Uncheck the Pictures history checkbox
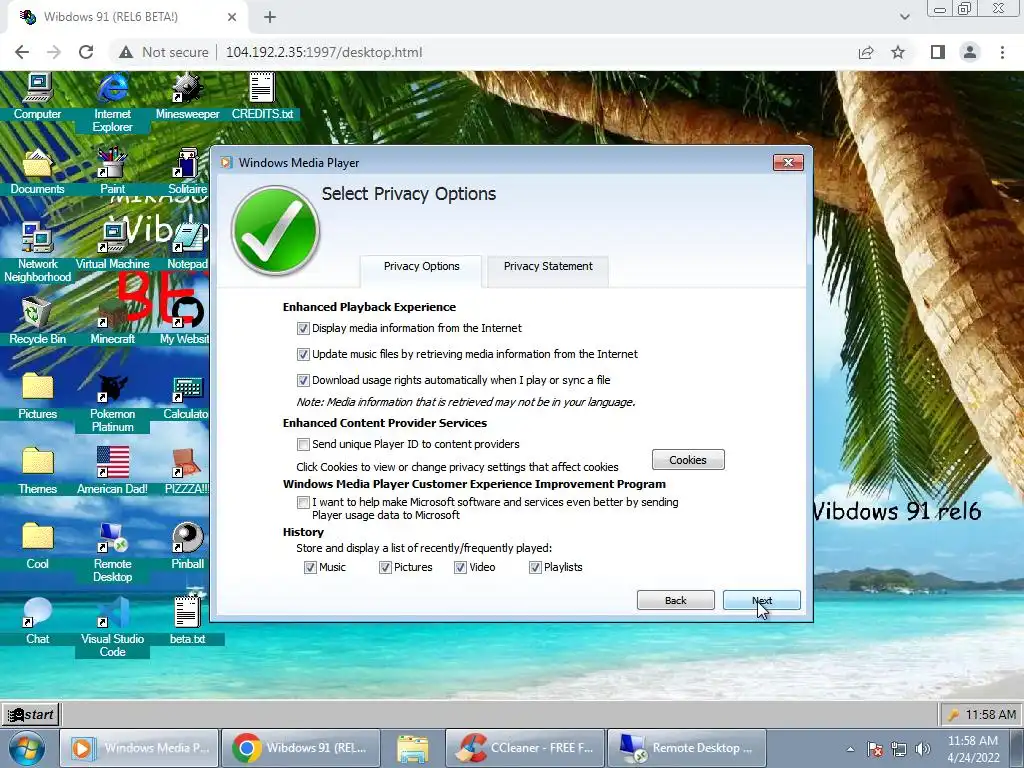This screenshot has width=1024, height=768. pos(385,568)
